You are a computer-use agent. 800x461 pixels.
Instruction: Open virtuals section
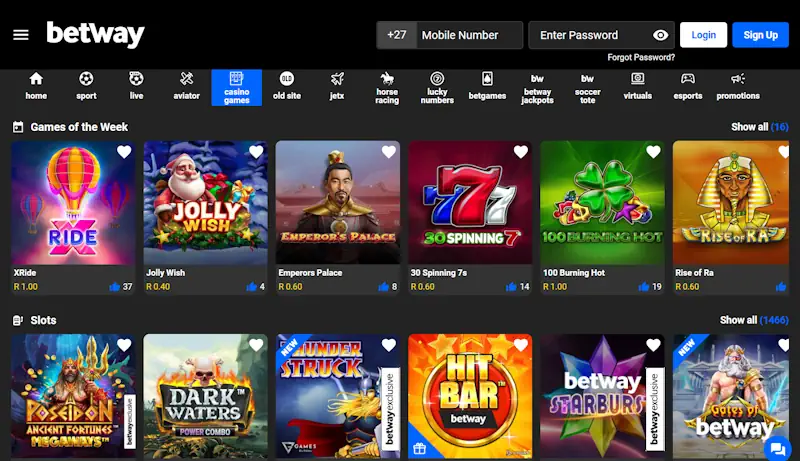point(638,87)
